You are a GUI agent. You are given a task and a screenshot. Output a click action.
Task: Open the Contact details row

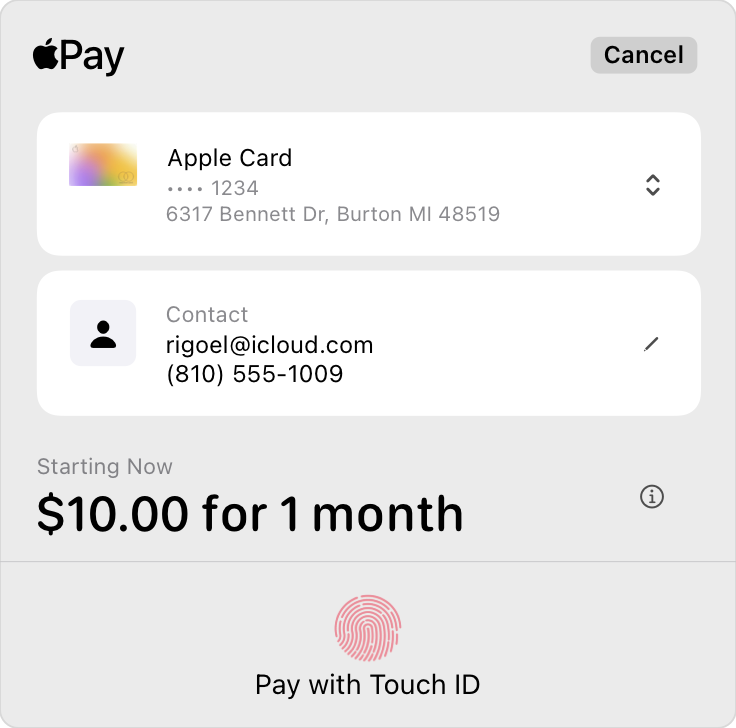point(368,343)
